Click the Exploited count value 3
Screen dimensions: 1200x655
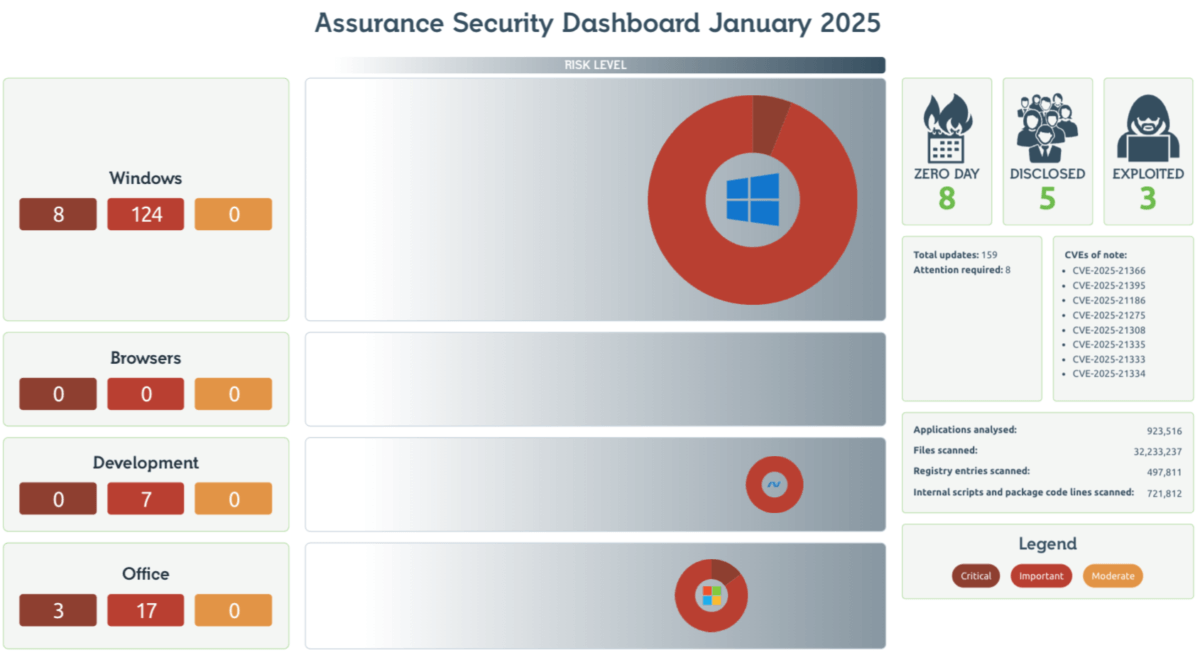1148,199
